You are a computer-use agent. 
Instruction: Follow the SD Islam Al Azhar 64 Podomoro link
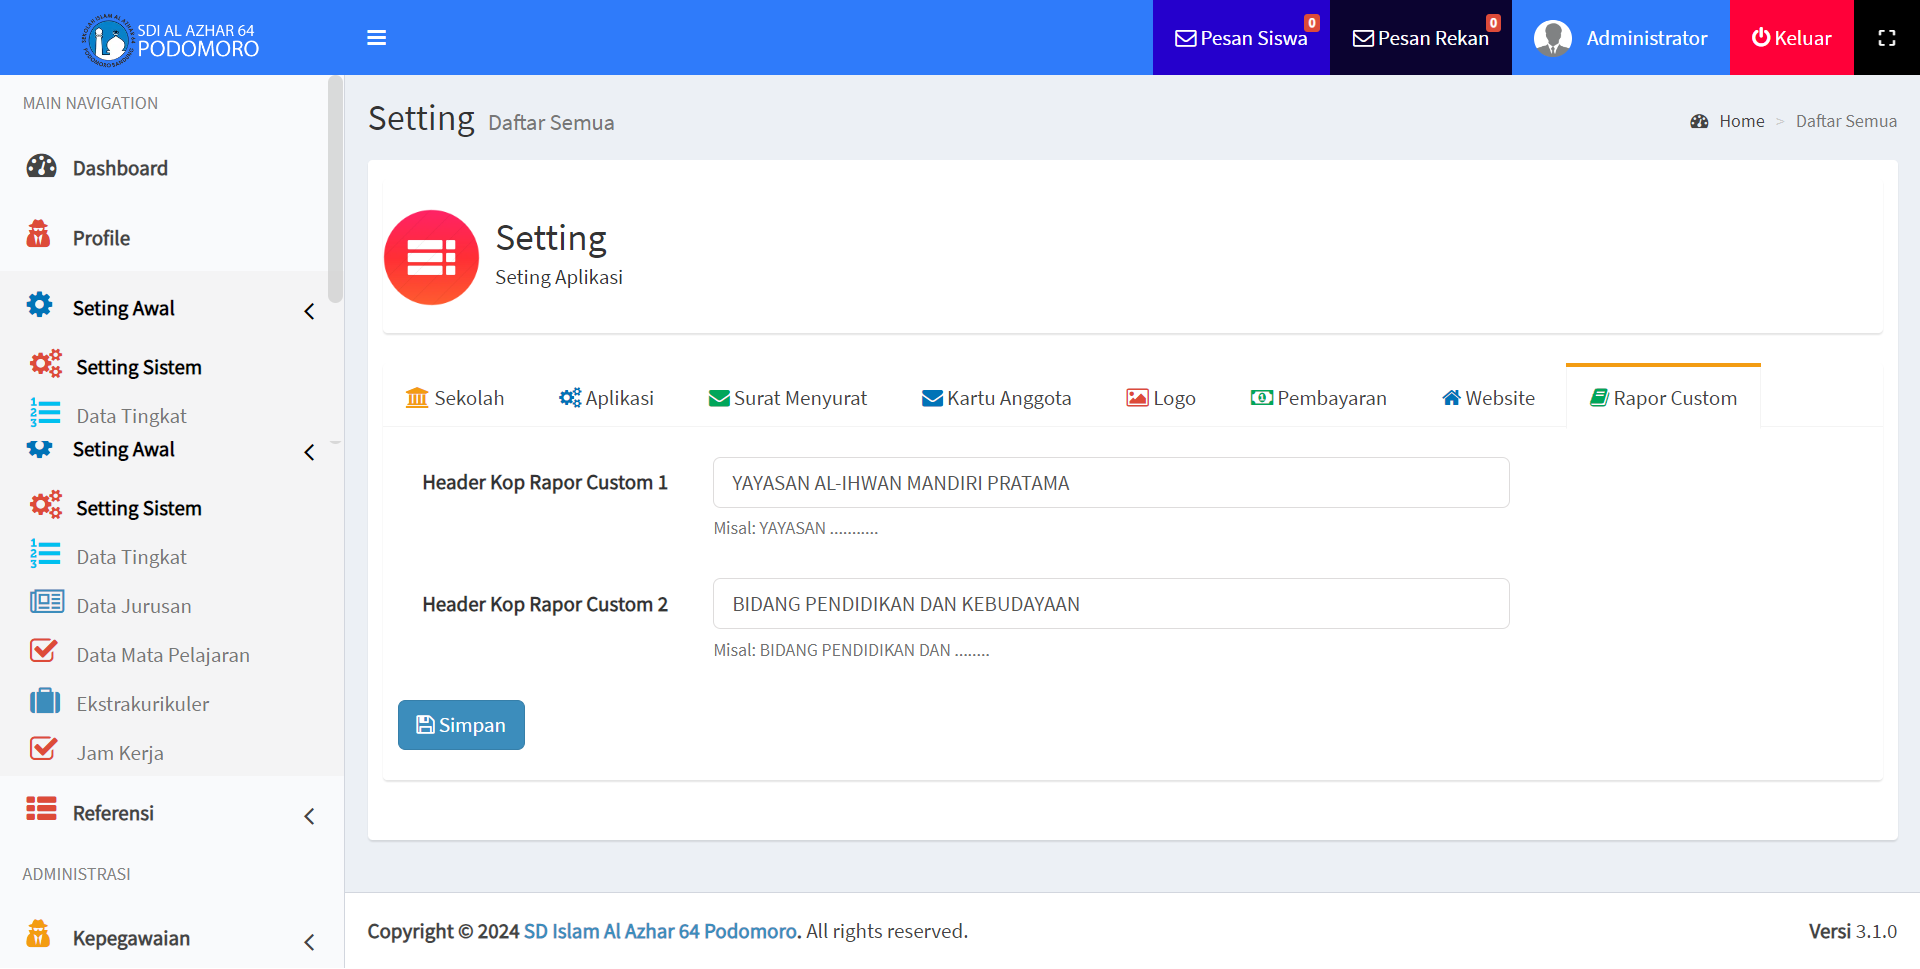pyautogui.click(x=660, y=932)
